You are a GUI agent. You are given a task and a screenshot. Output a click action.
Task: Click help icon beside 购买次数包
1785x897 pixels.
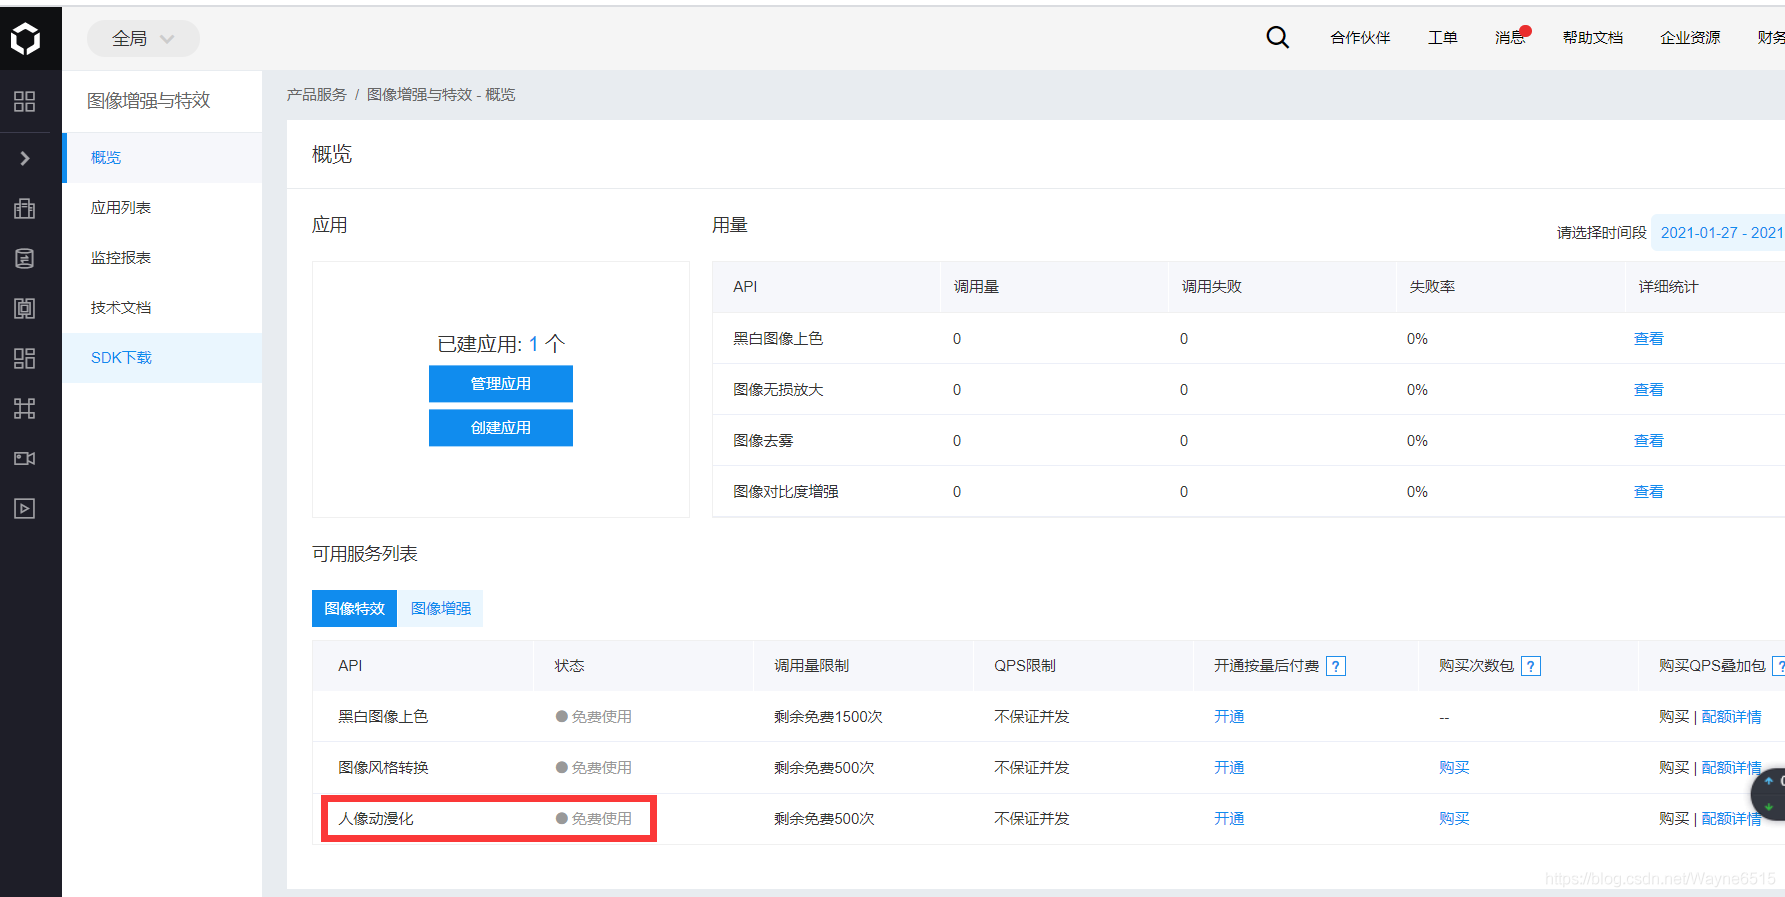pos(1531,666)
